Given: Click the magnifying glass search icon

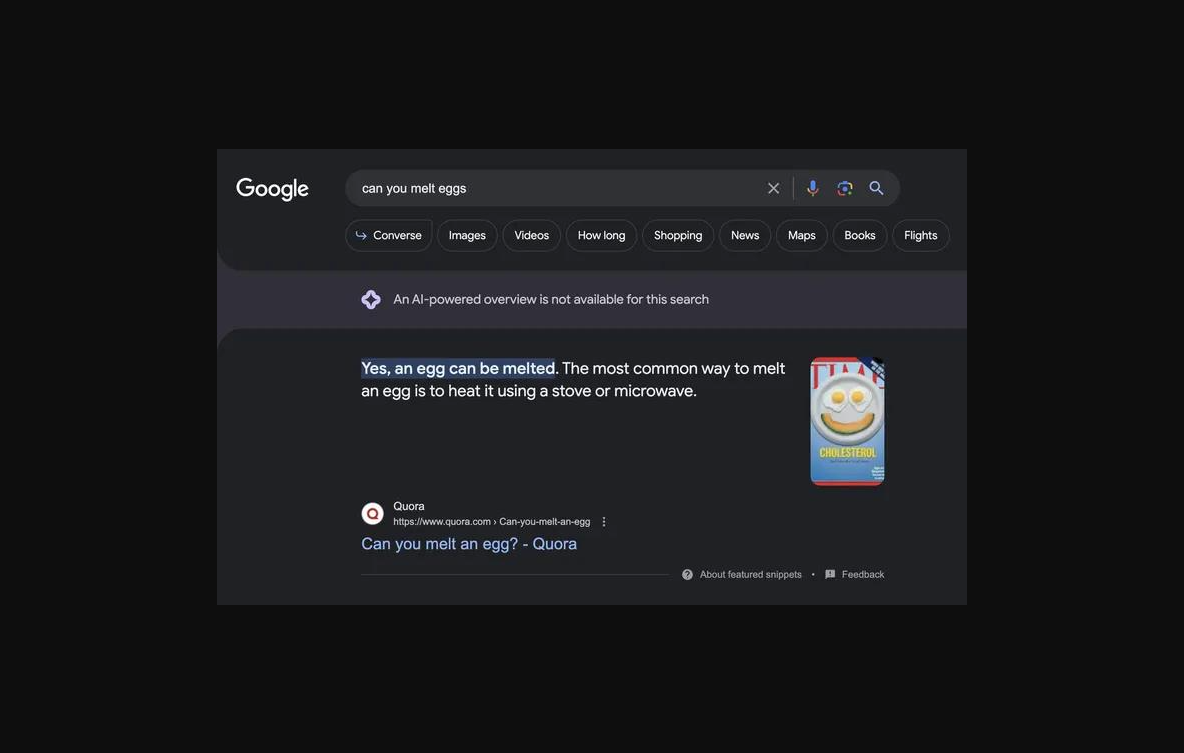Looking at the screenshot, I should click(876, 188).
